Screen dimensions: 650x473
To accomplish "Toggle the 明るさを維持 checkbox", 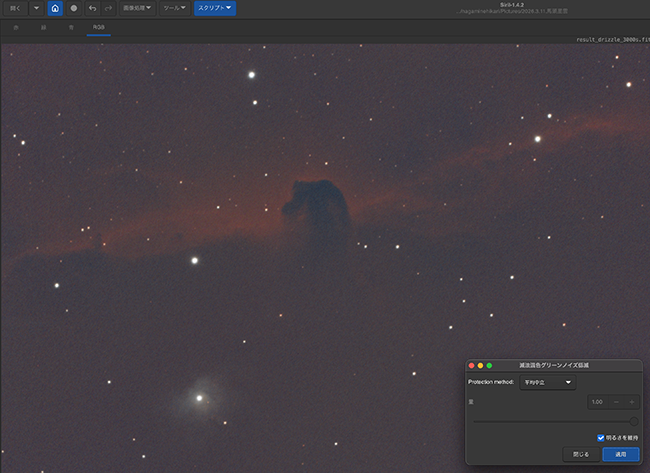I will (x=601, y=437).
